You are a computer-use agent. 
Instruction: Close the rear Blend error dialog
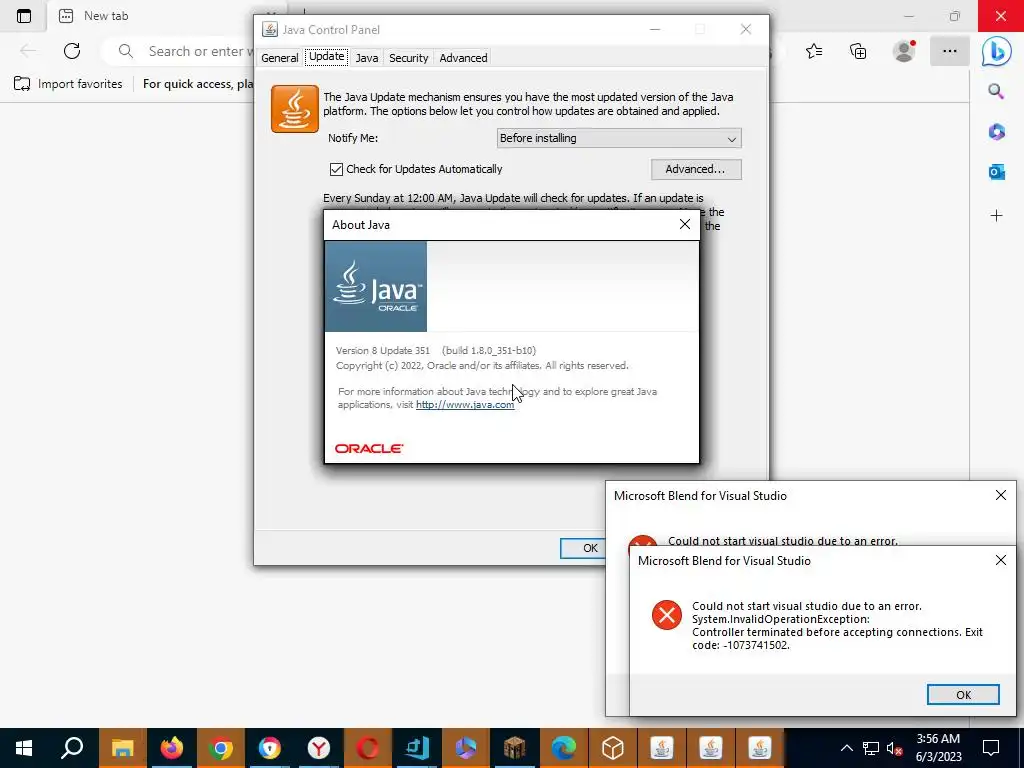click(x=1000, y=495)
